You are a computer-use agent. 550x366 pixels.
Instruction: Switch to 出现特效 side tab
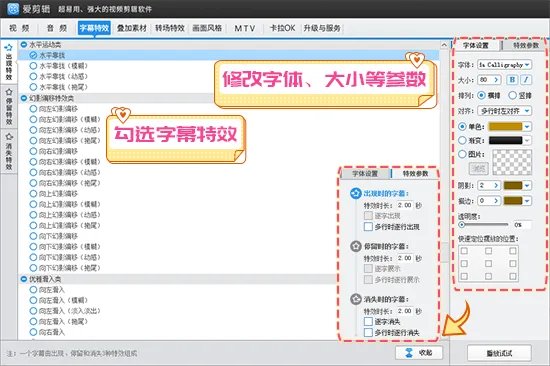[x=9, y=62]
